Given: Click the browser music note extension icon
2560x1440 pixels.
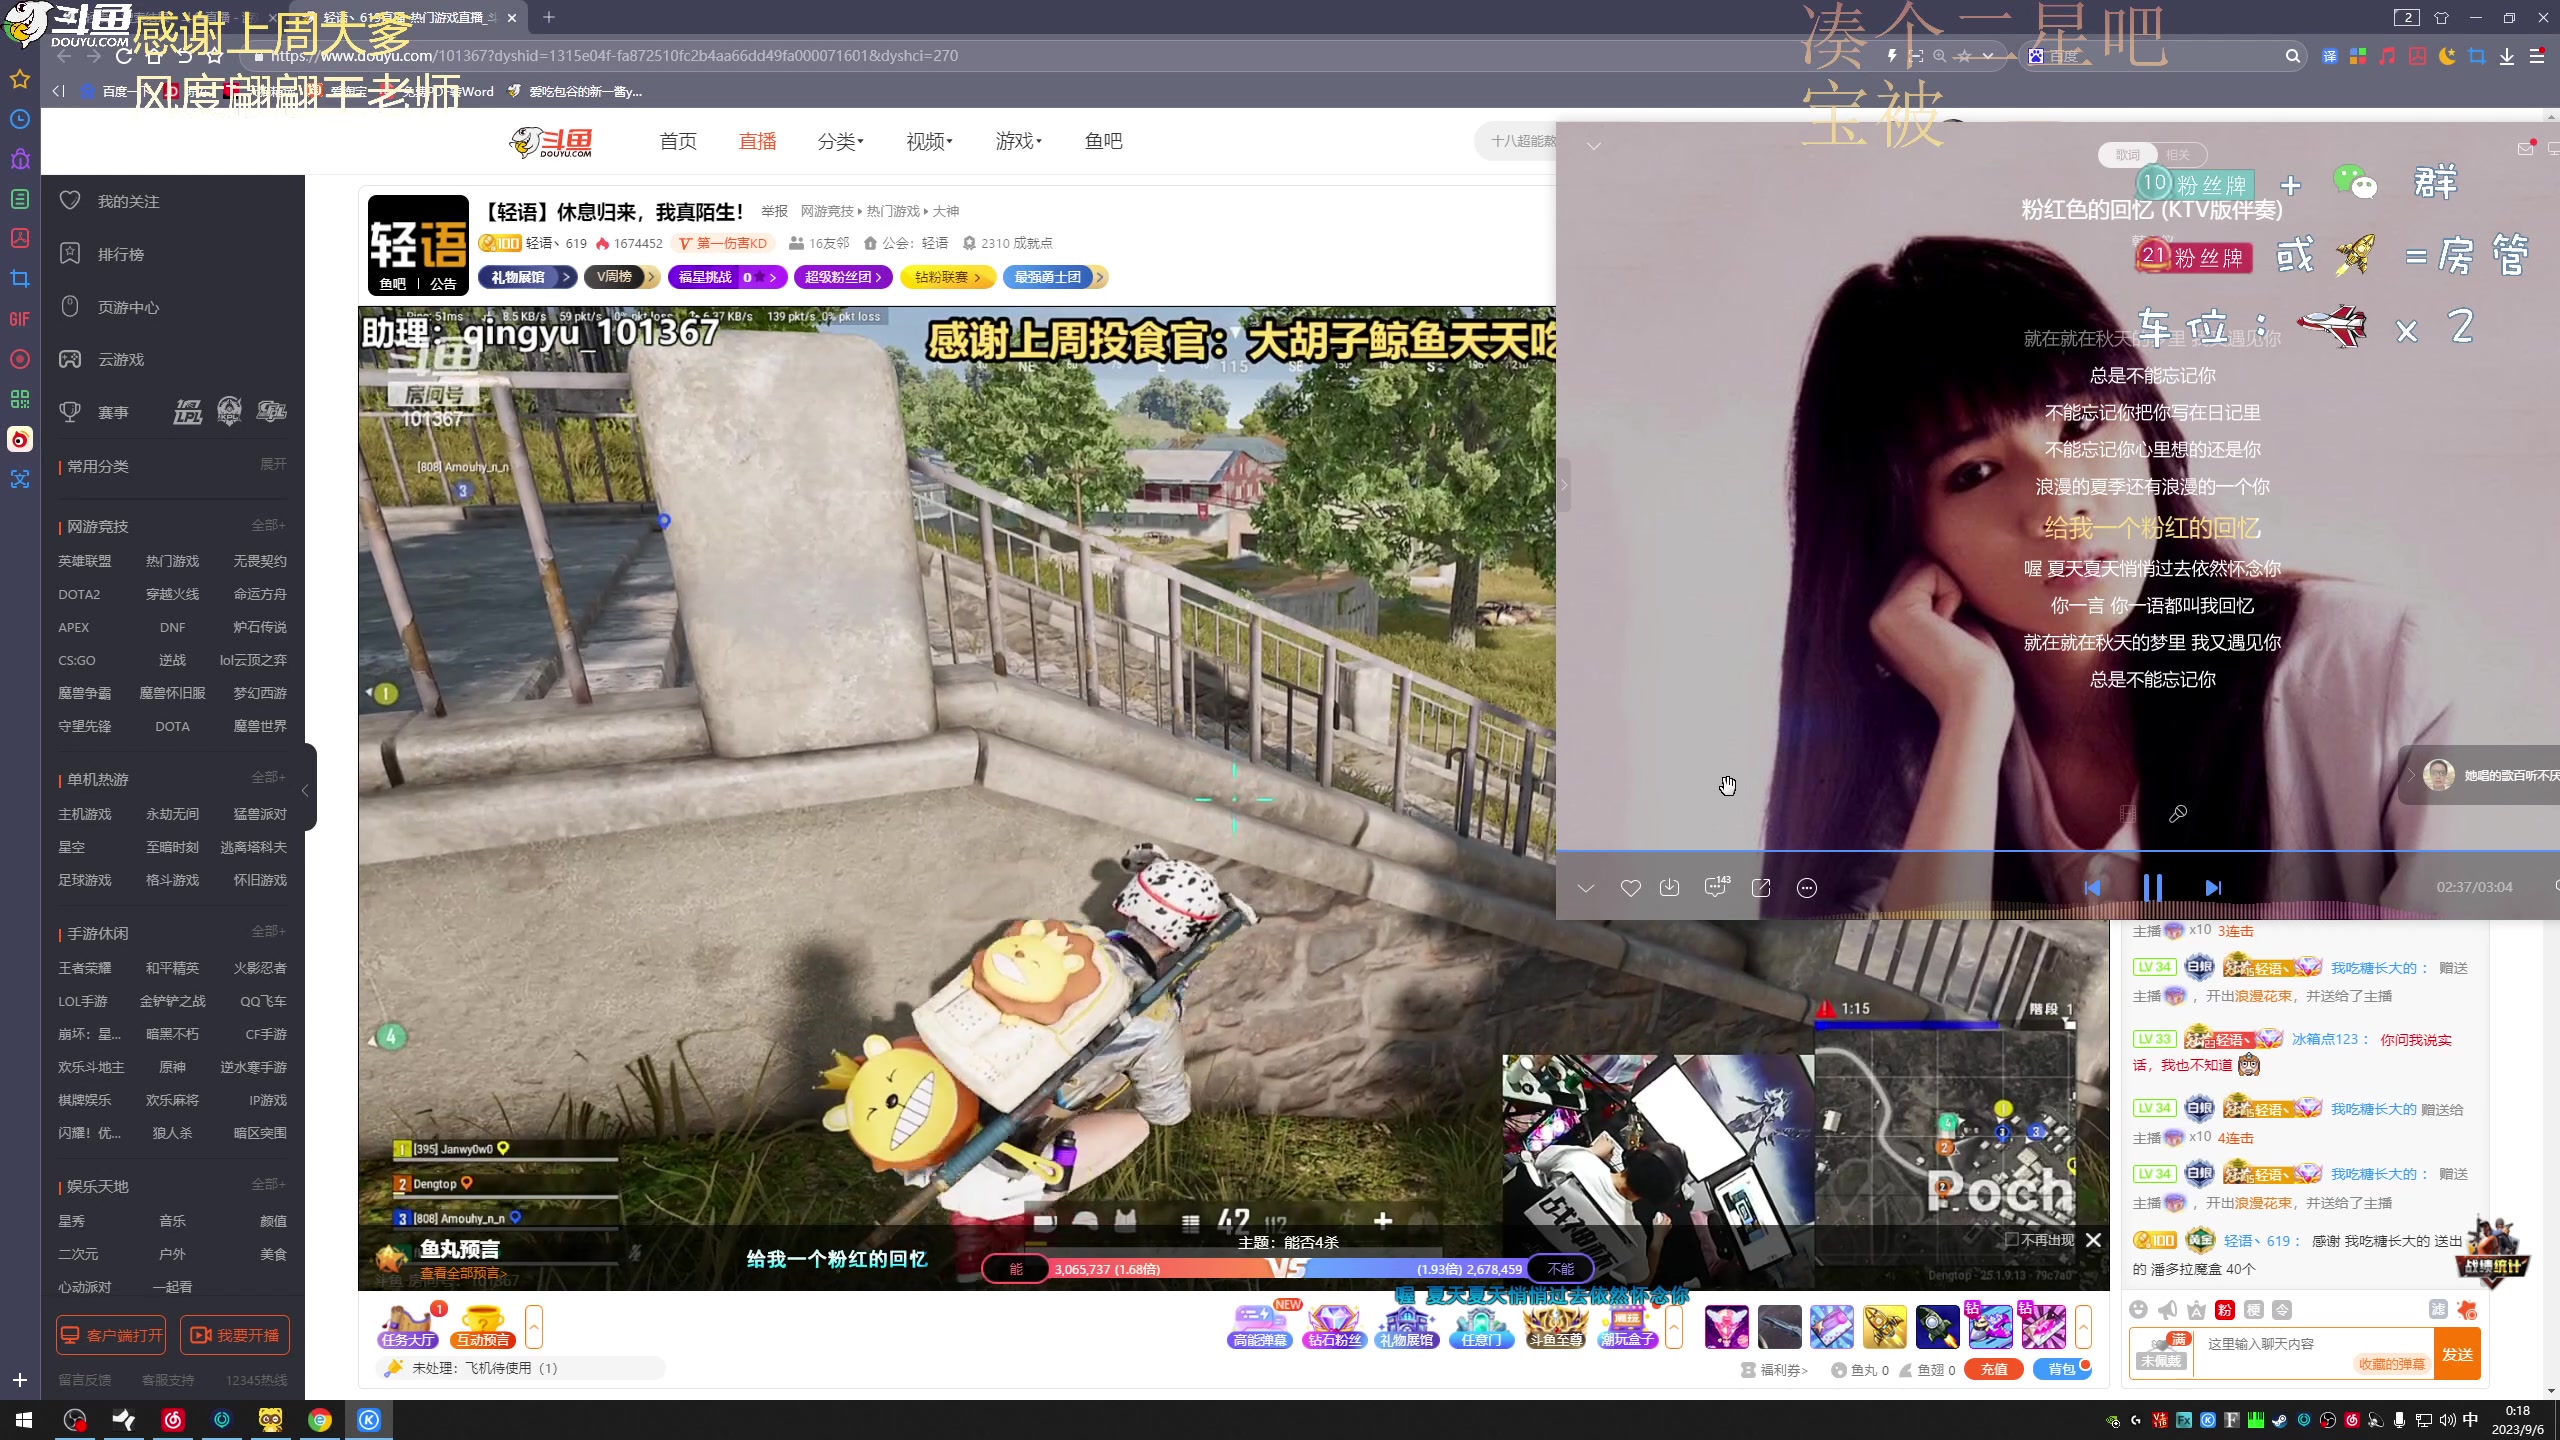Looking at the screenshot, I should click(2387, 56).
